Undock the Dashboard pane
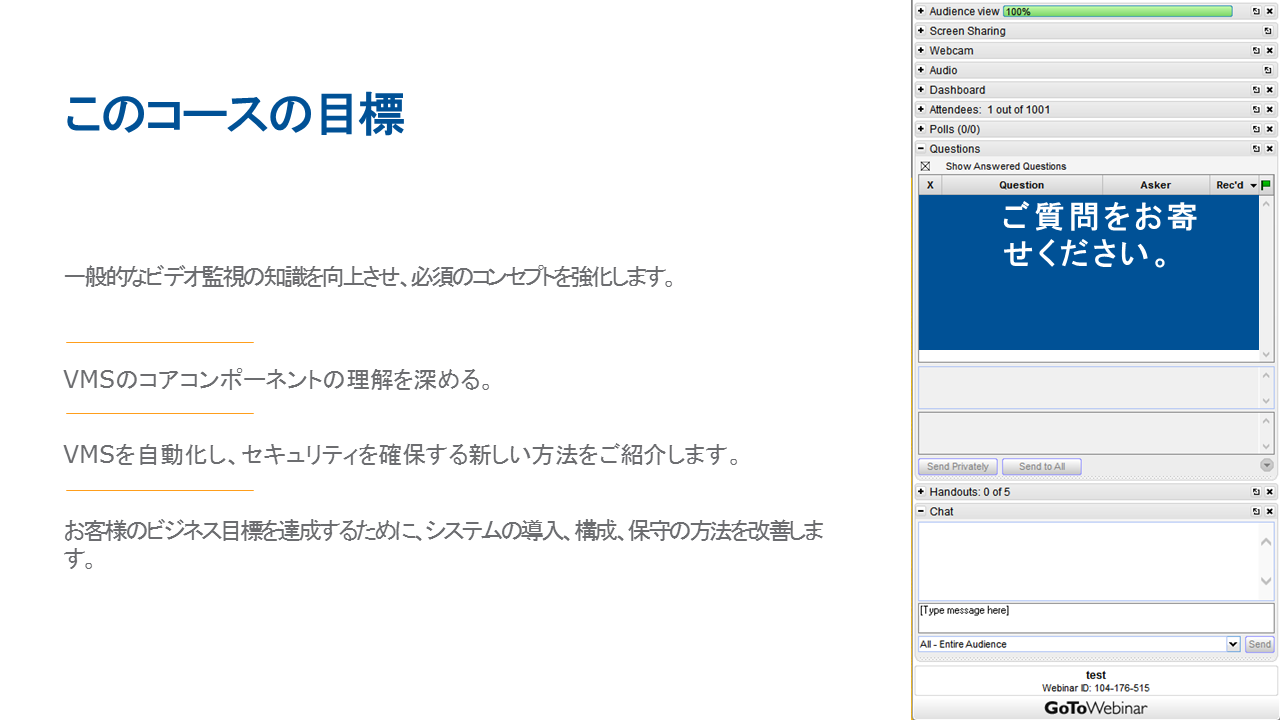The height and width of the screenshot is (720, 1280). coord(1256,90)
